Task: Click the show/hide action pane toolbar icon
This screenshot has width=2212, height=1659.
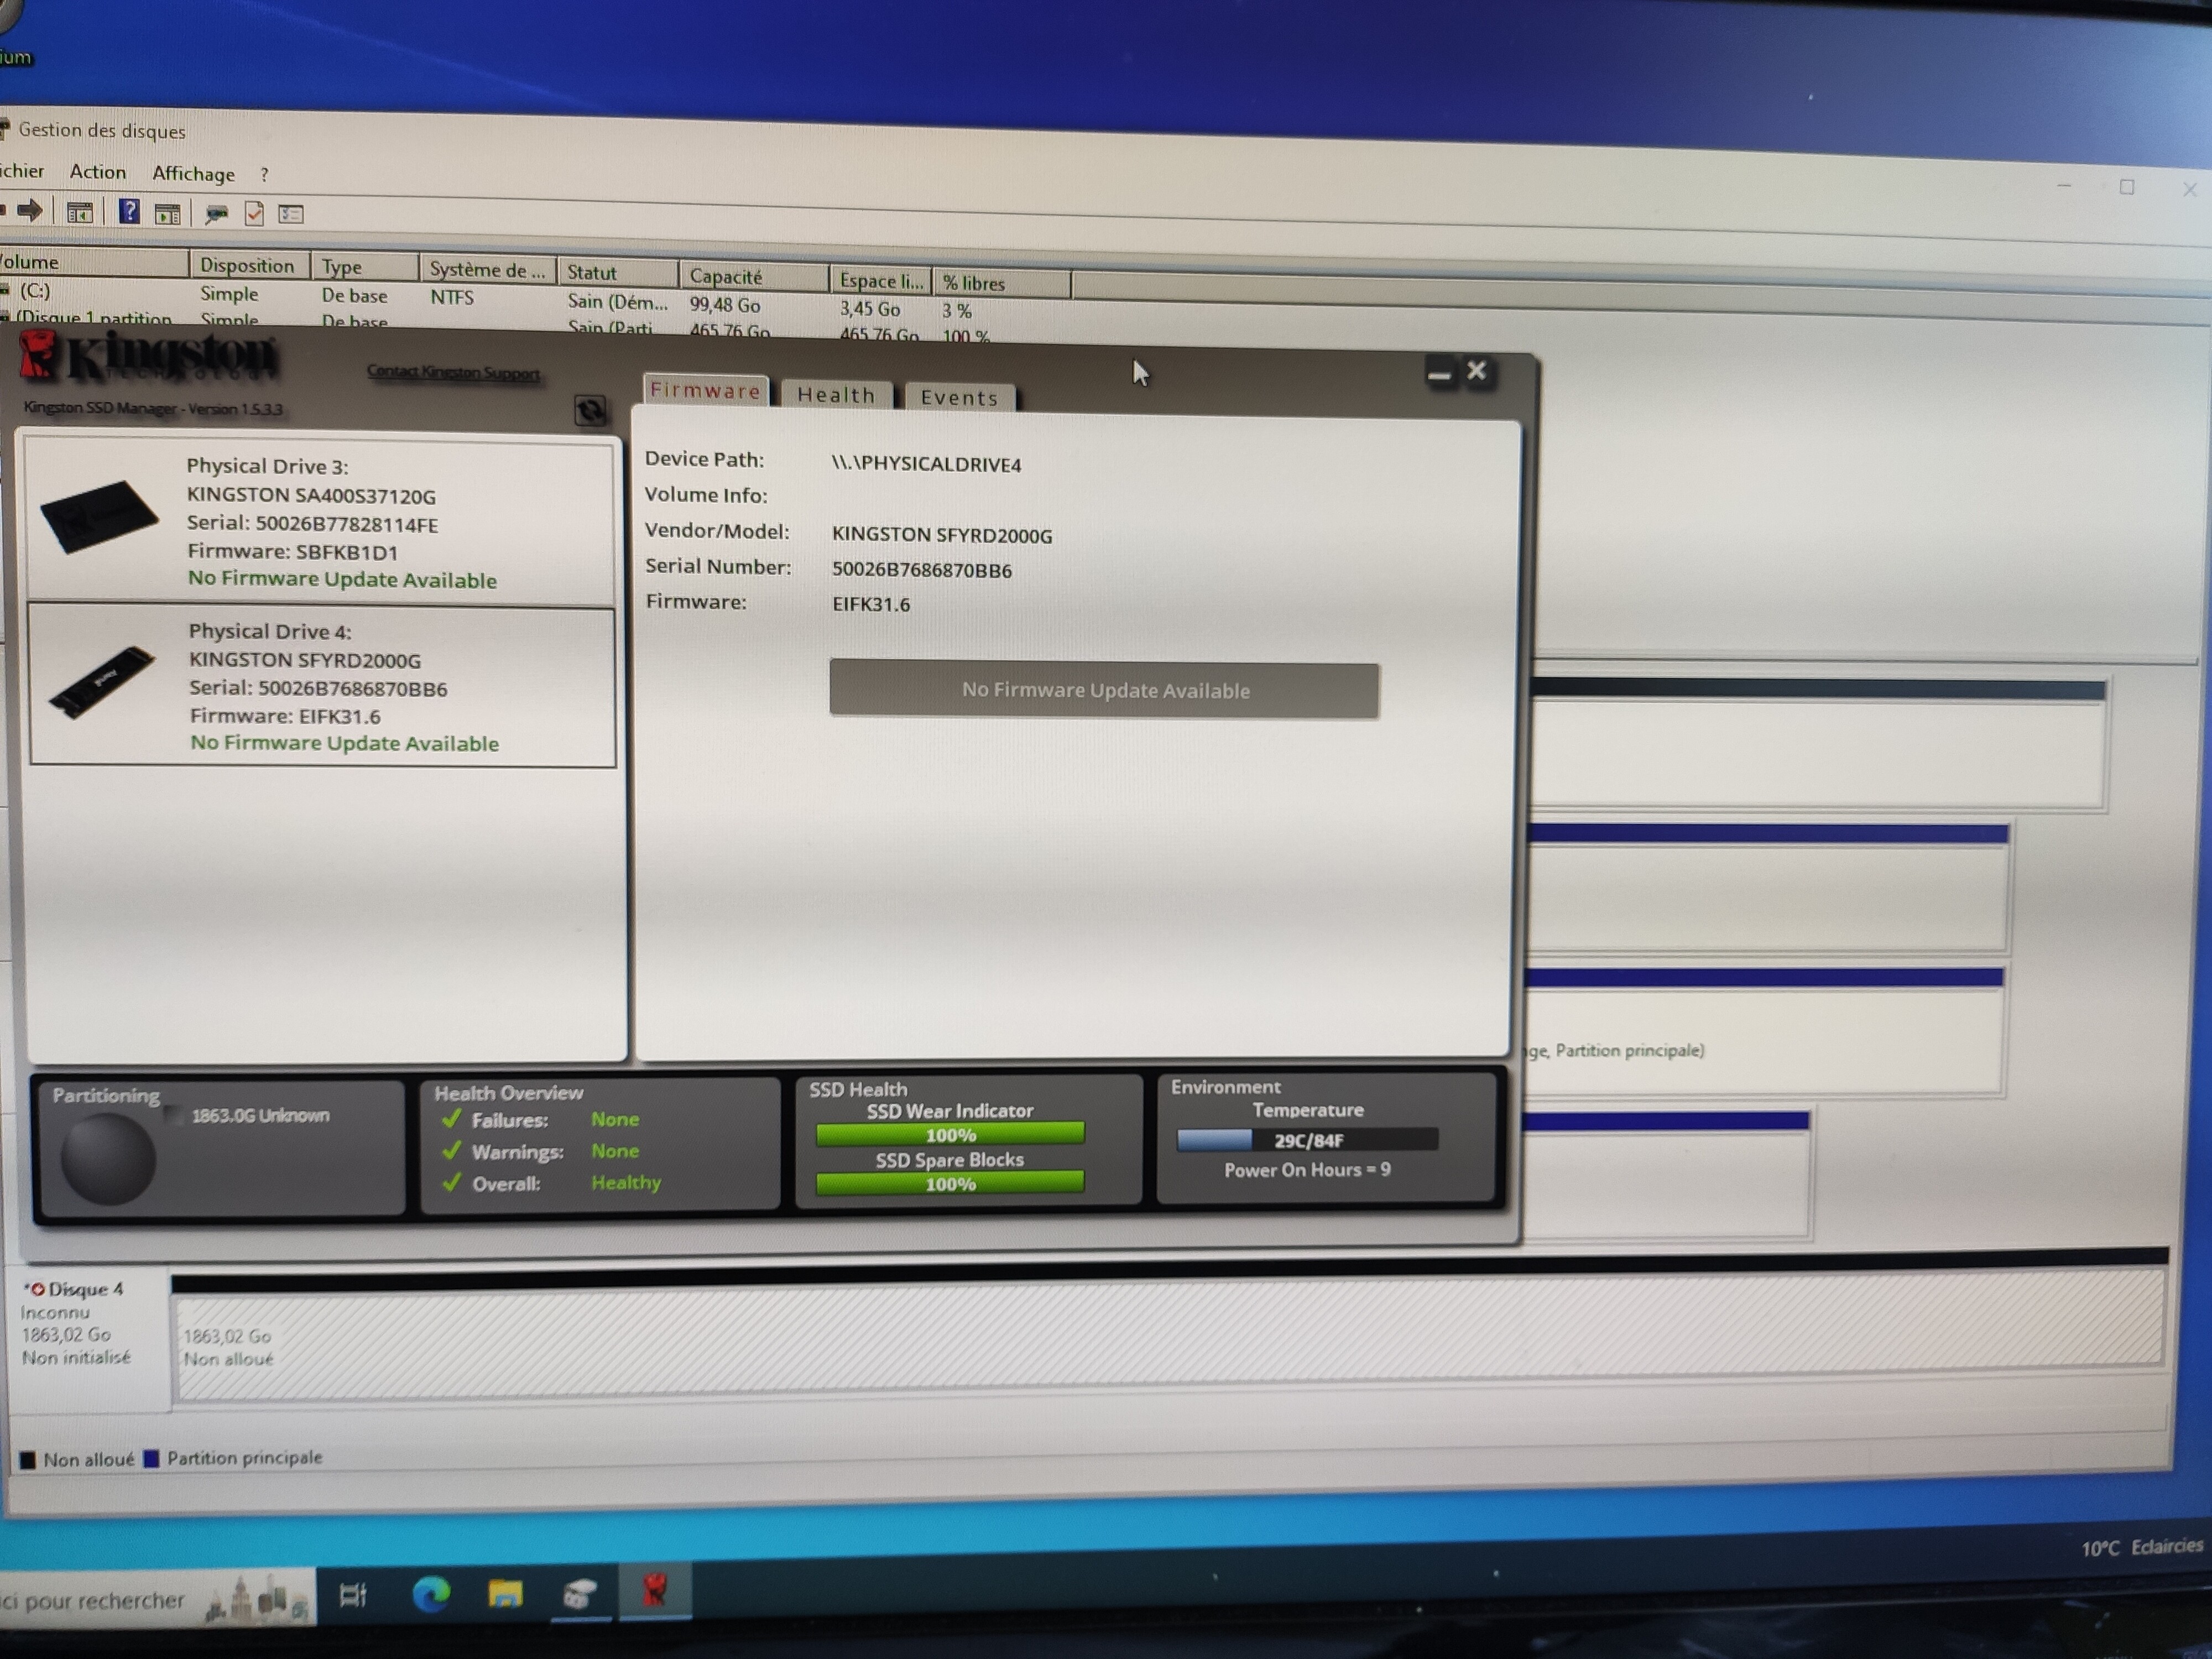Action: tap(168, 213)
